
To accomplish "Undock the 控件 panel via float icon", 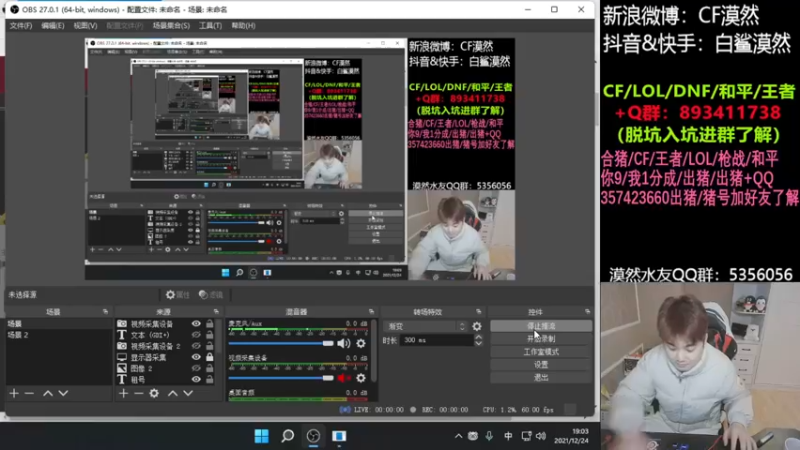I will pos(588,311).
